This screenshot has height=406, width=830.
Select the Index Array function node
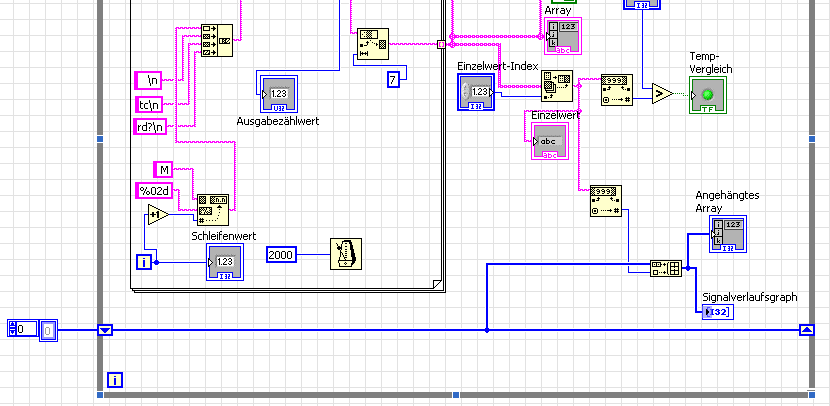pos(557,86)
